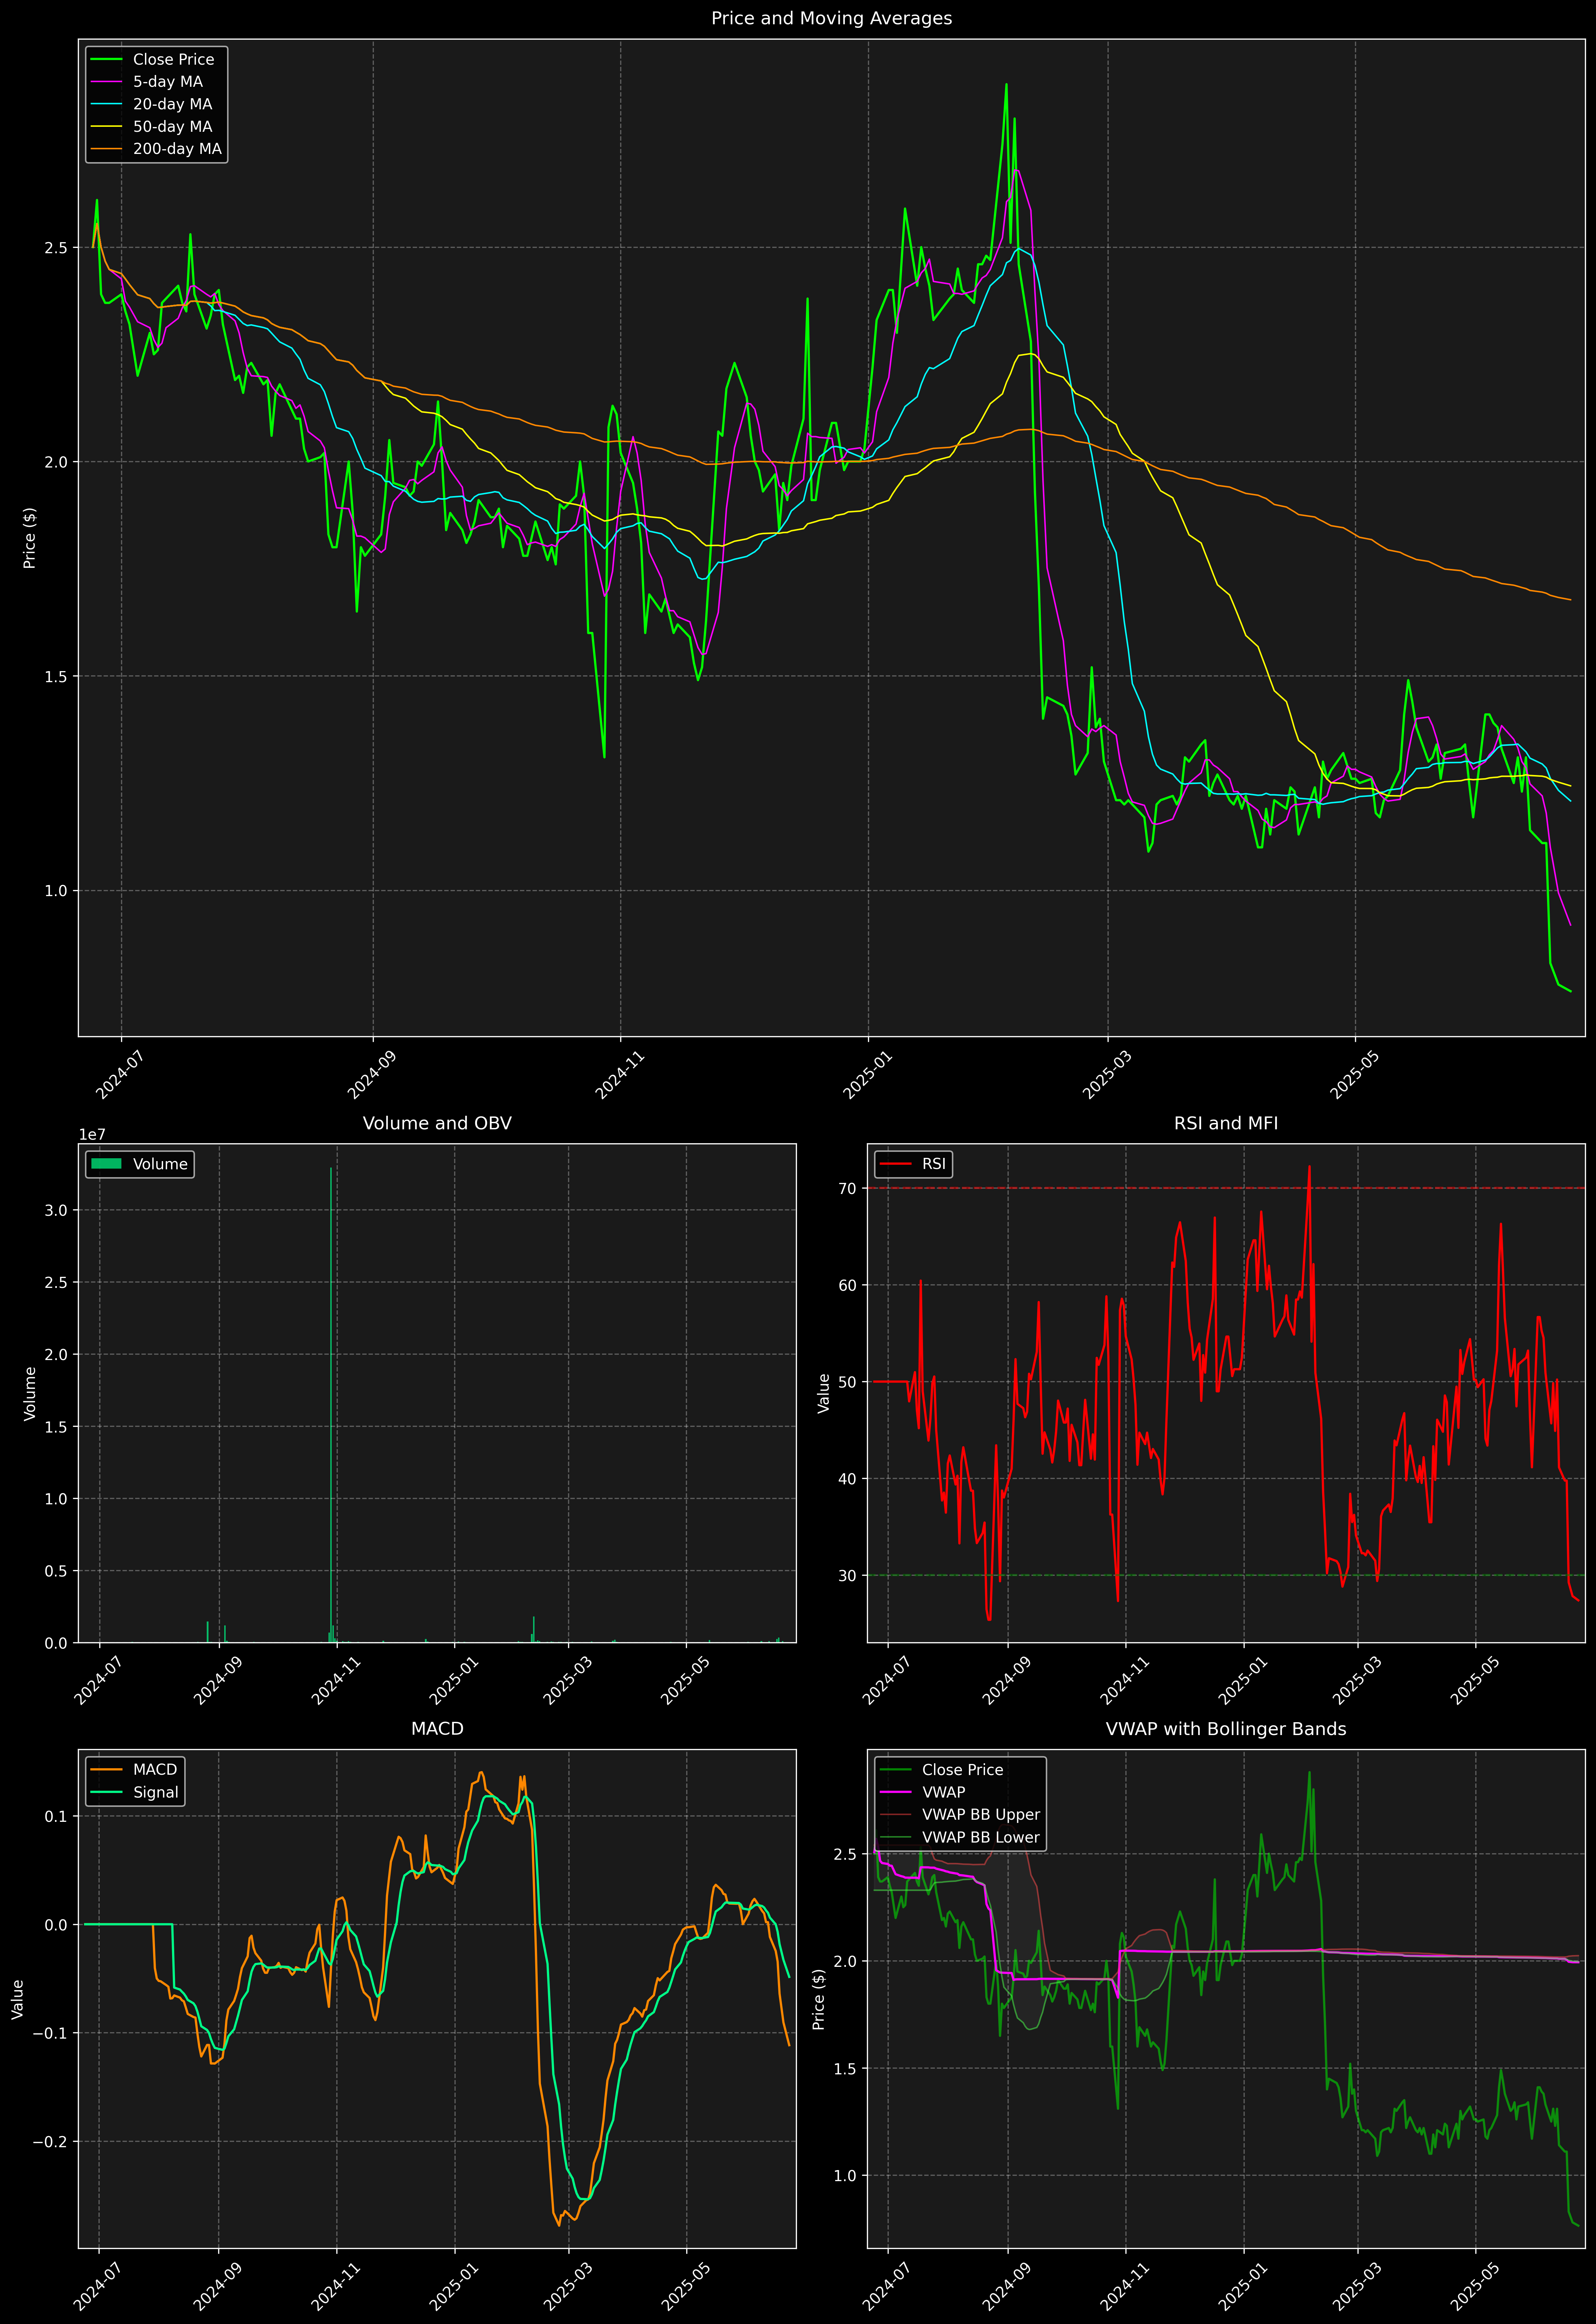Image resolution: width=1596 pixels, height=2324 pixels.
Task: Click the 'Value' y-axis label of MACD chart
Action: click(18, 1999)
